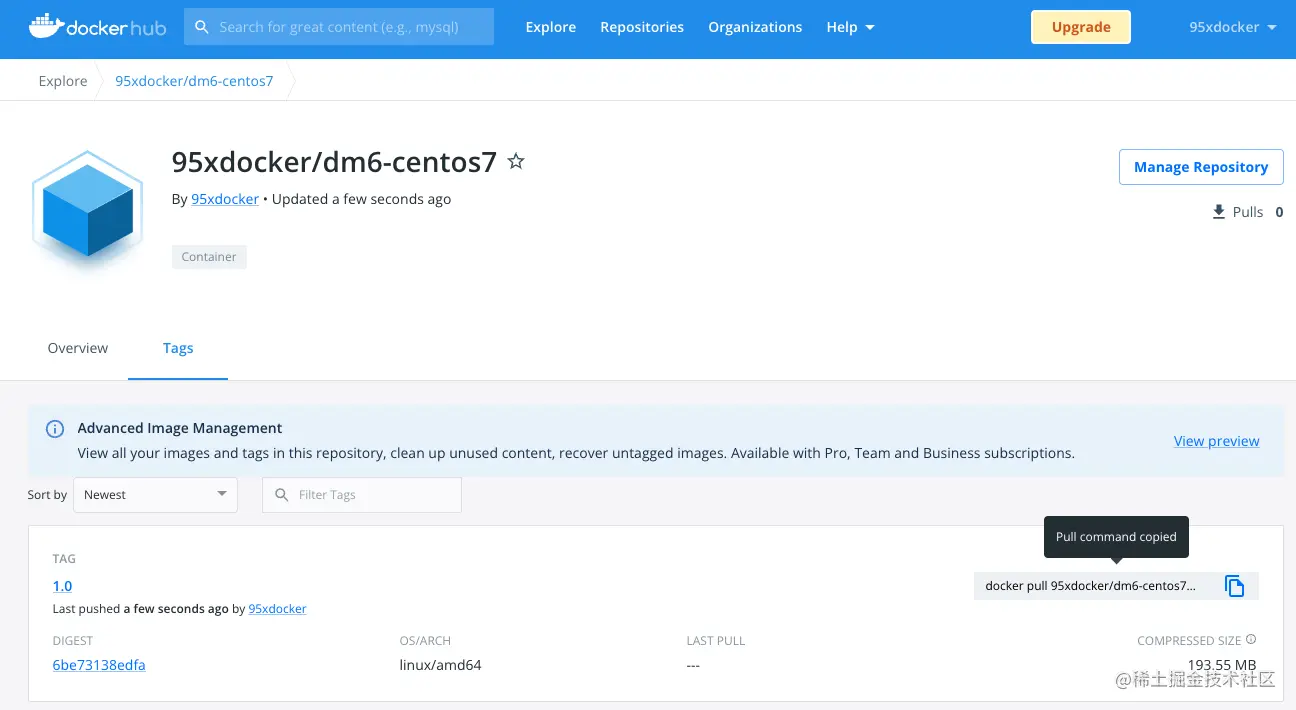Open the 6be73138edfa digest link

(99, 665)
